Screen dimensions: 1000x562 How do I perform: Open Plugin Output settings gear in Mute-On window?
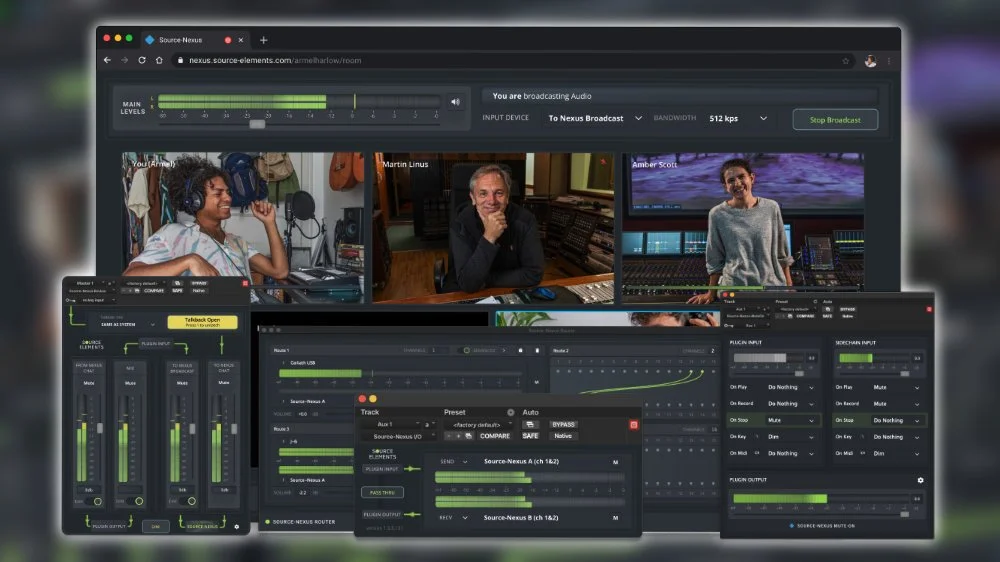coord(920,480)
